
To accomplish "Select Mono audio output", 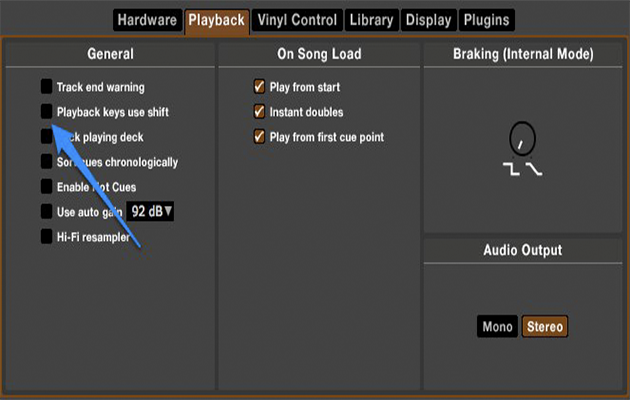I will coord(497,327).
